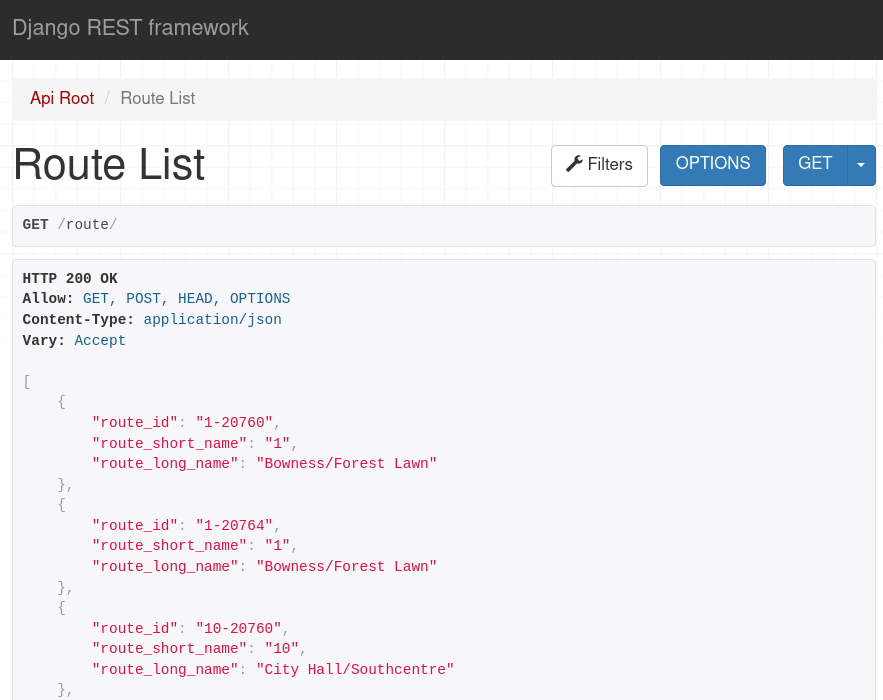
Task: Click the GET /route/ request line
Action: [70, 225]
